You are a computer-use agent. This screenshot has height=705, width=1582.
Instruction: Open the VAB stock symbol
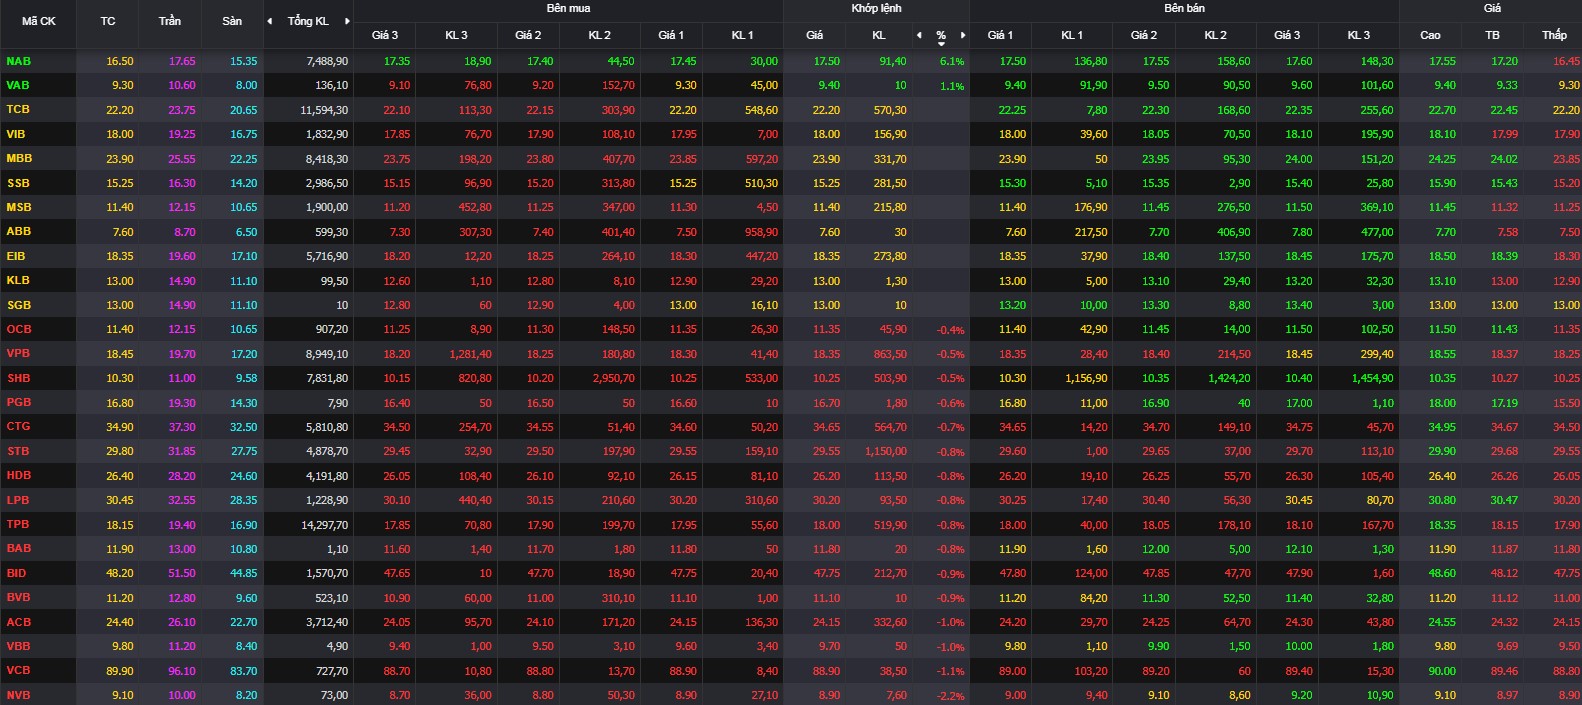click(18, 85)
